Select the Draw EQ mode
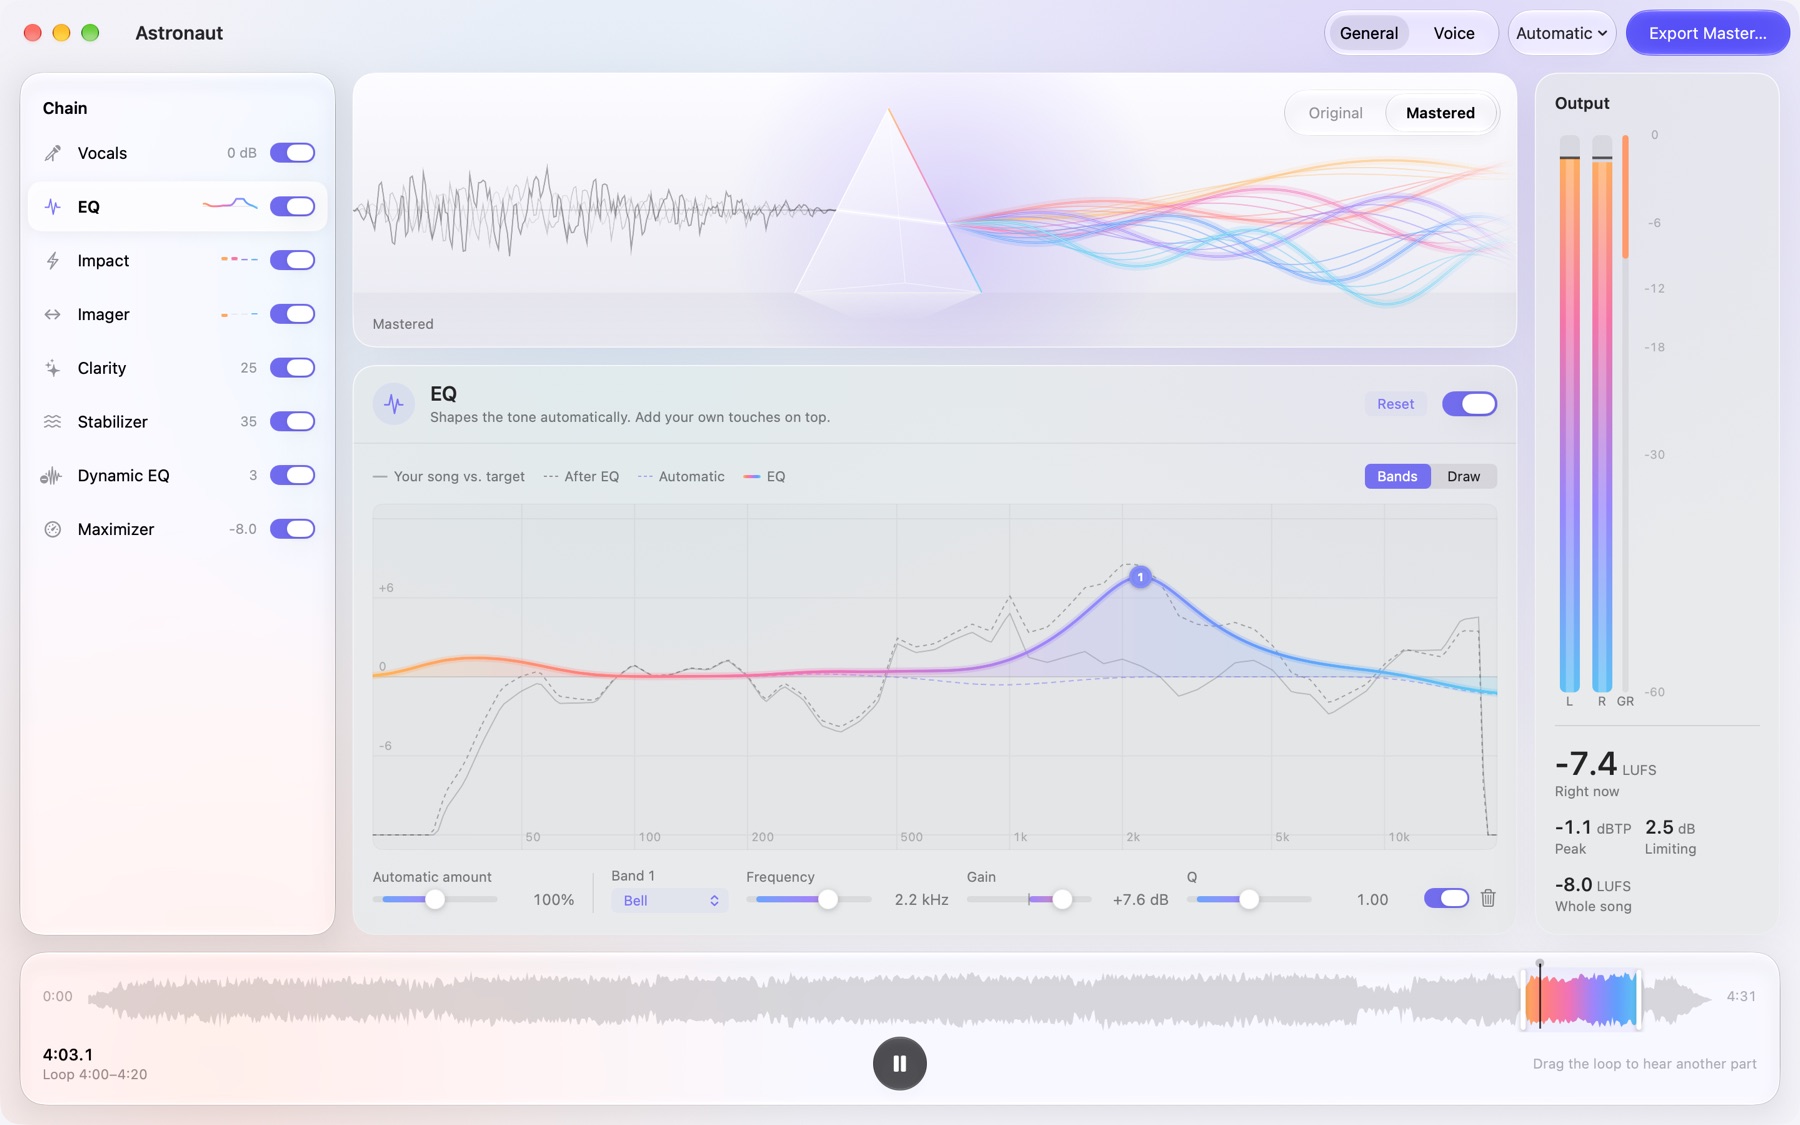1800x1125 pixels. tap(1463, 476)
